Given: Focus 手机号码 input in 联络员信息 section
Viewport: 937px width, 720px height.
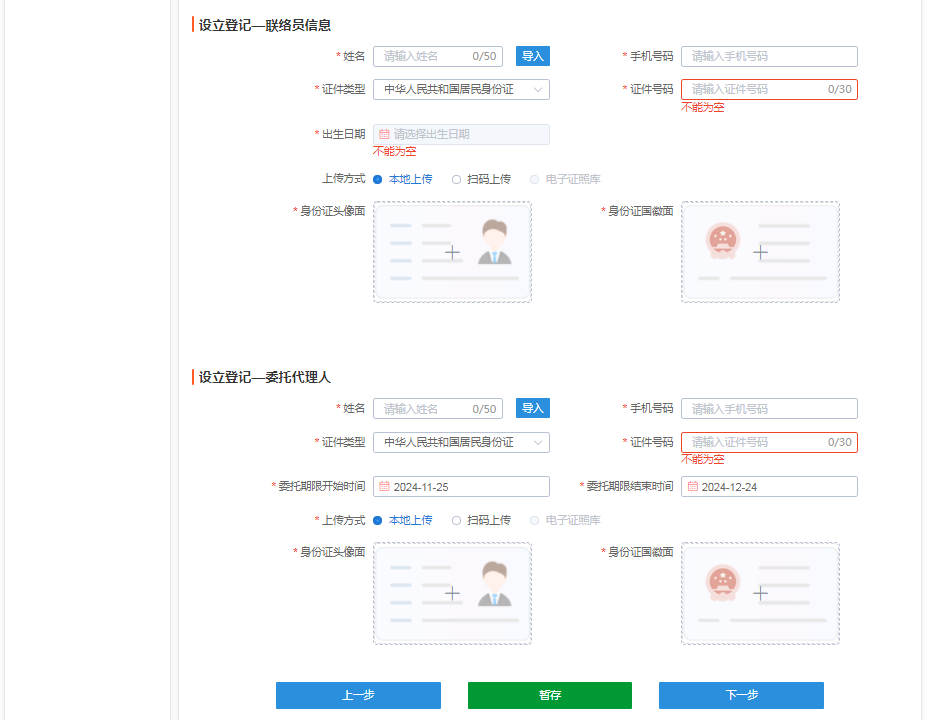Looking at the screenshot, I should (x=770, y=56).
